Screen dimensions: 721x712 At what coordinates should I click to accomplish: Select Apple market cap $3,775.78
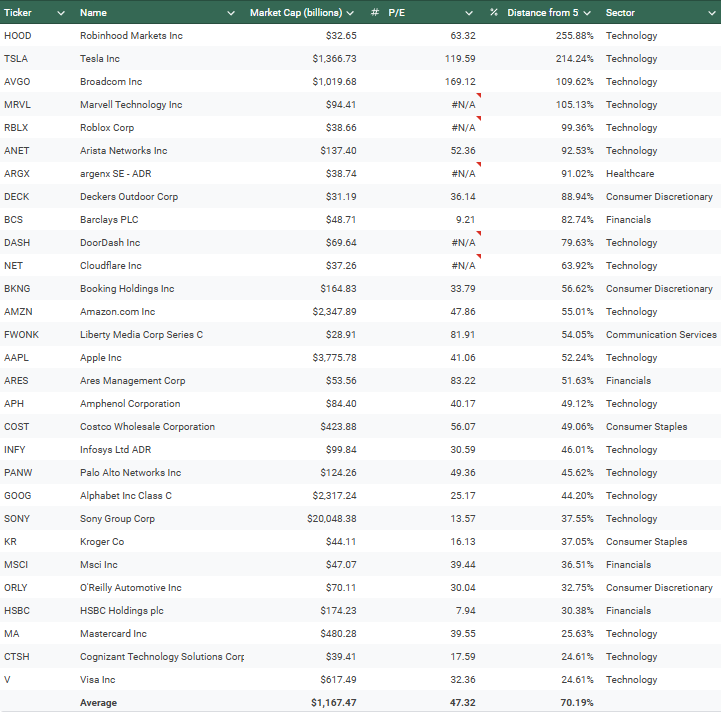tap(334, 357)
